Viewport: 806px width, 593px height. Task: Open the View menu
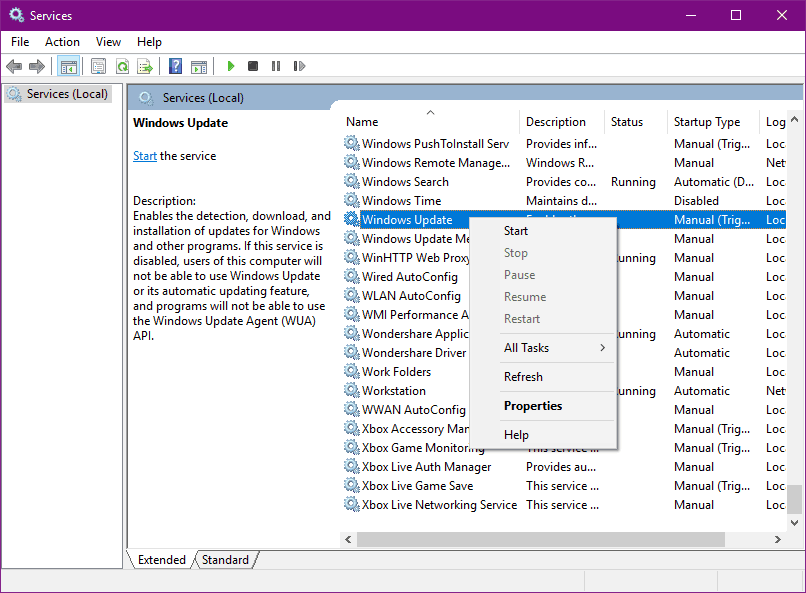[108, 42]
